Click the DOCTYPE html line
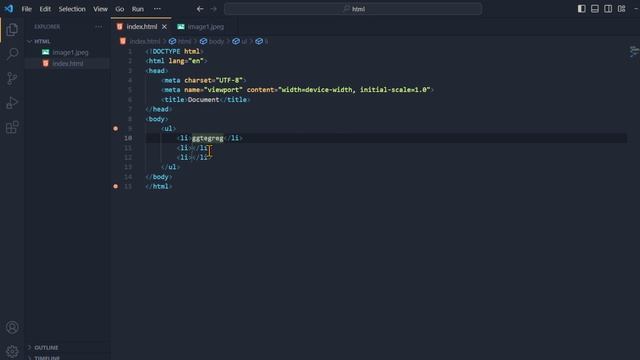This screenshot has width=640, height=360. coord(174,51)
